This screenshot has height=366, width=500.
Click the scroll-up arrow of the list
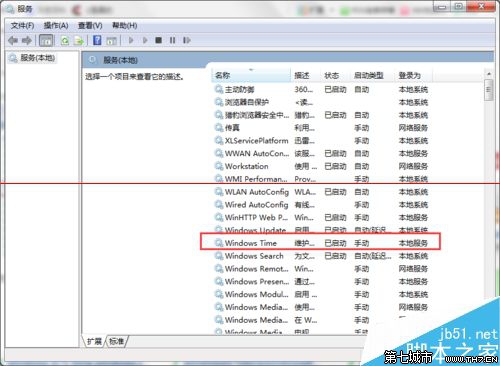click(489, 74)
